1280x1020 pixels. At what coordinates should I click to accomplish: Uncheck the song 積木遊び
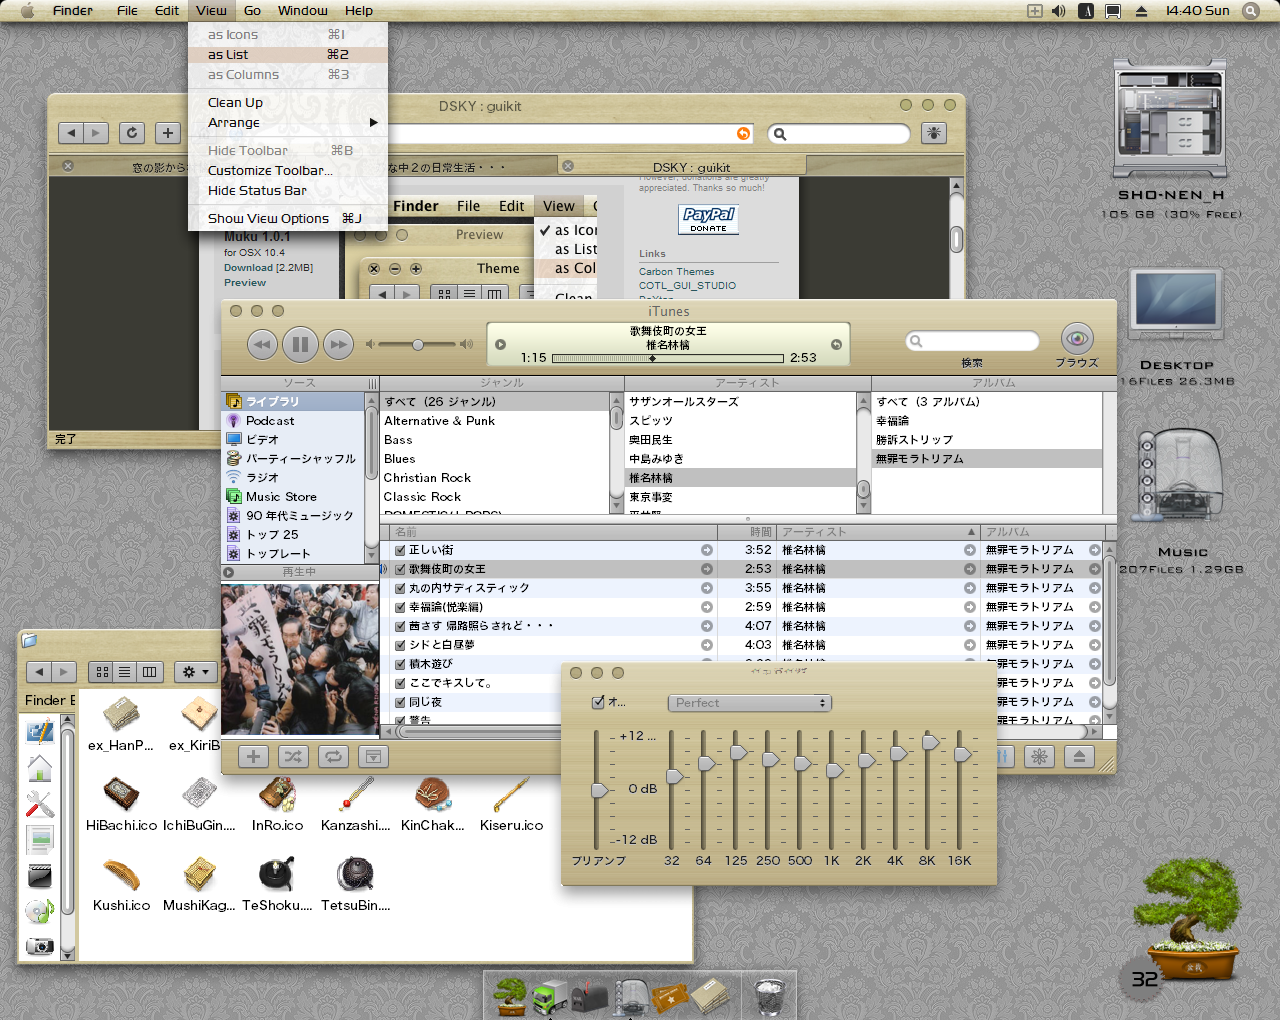(400, 664)
